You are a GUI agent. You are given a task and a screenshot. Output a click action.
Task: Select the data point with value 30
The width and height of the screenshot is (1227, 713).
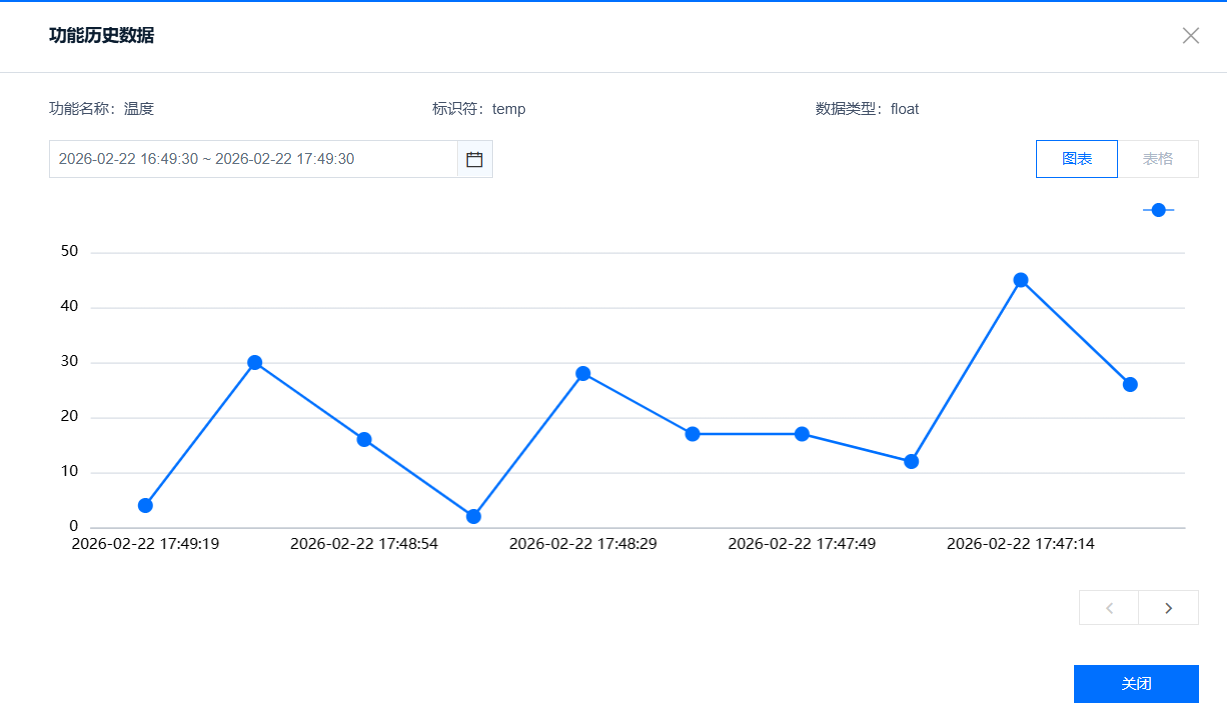pyautogui.click(x=254, y=362)
